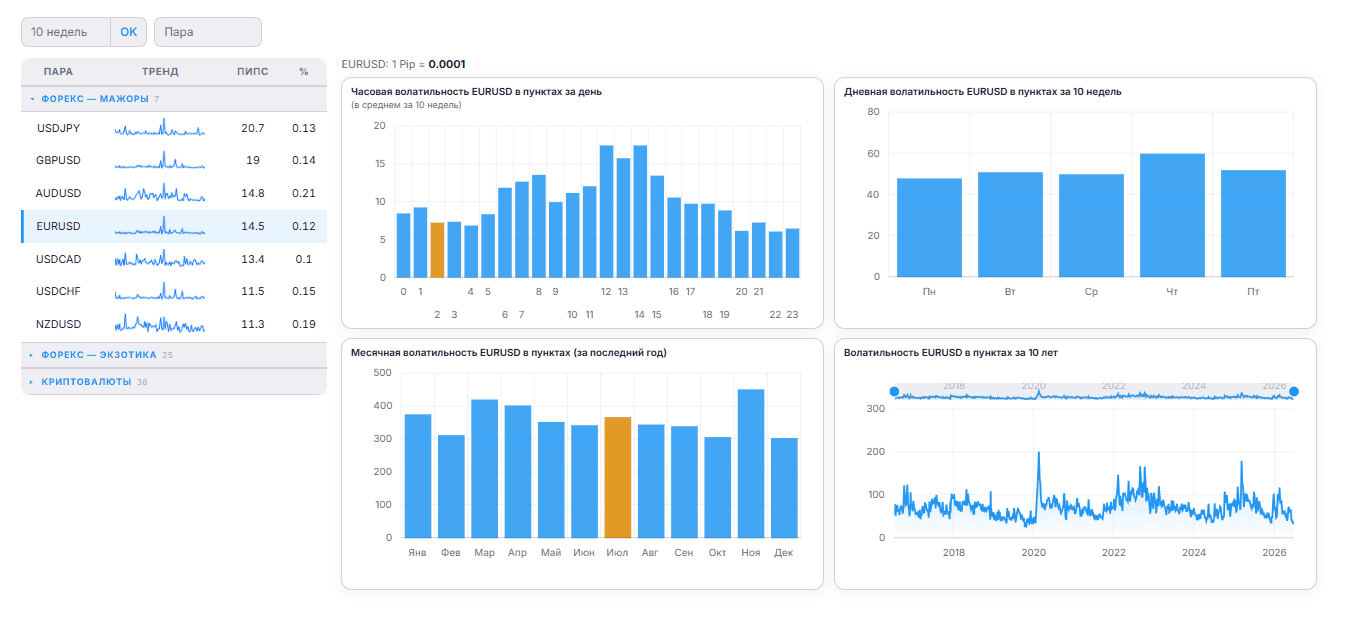Click the "10 недель" period input field

(66, 32)
